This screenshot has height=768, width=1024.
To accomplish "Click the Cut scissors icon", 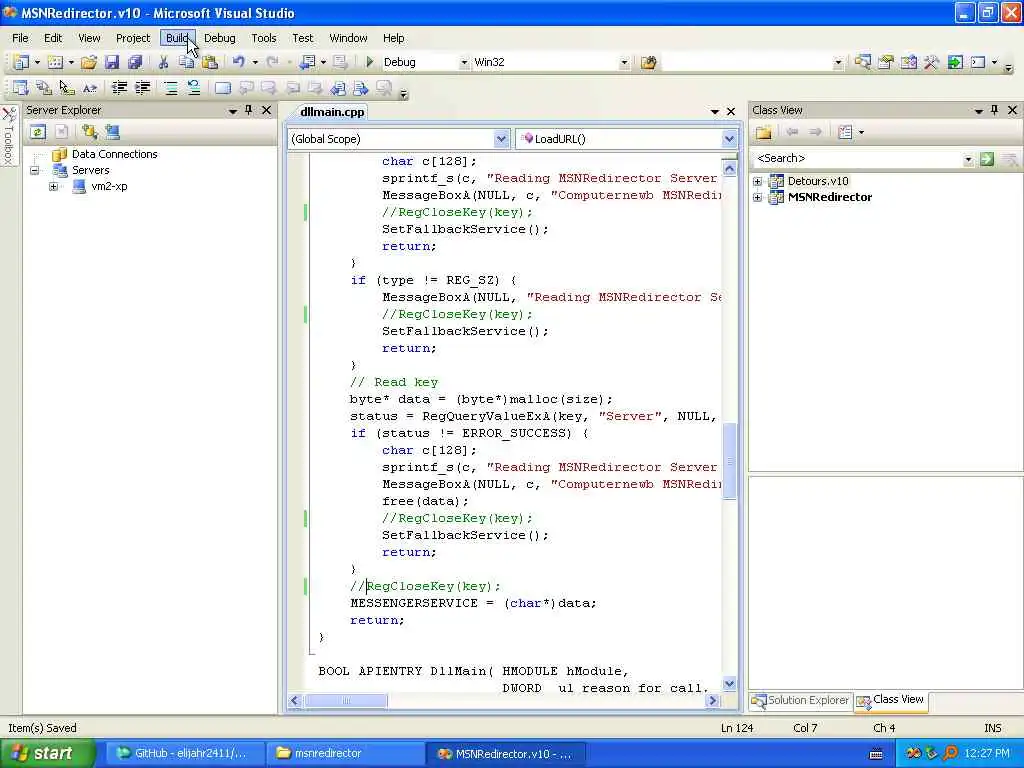I will coord(163,62).
